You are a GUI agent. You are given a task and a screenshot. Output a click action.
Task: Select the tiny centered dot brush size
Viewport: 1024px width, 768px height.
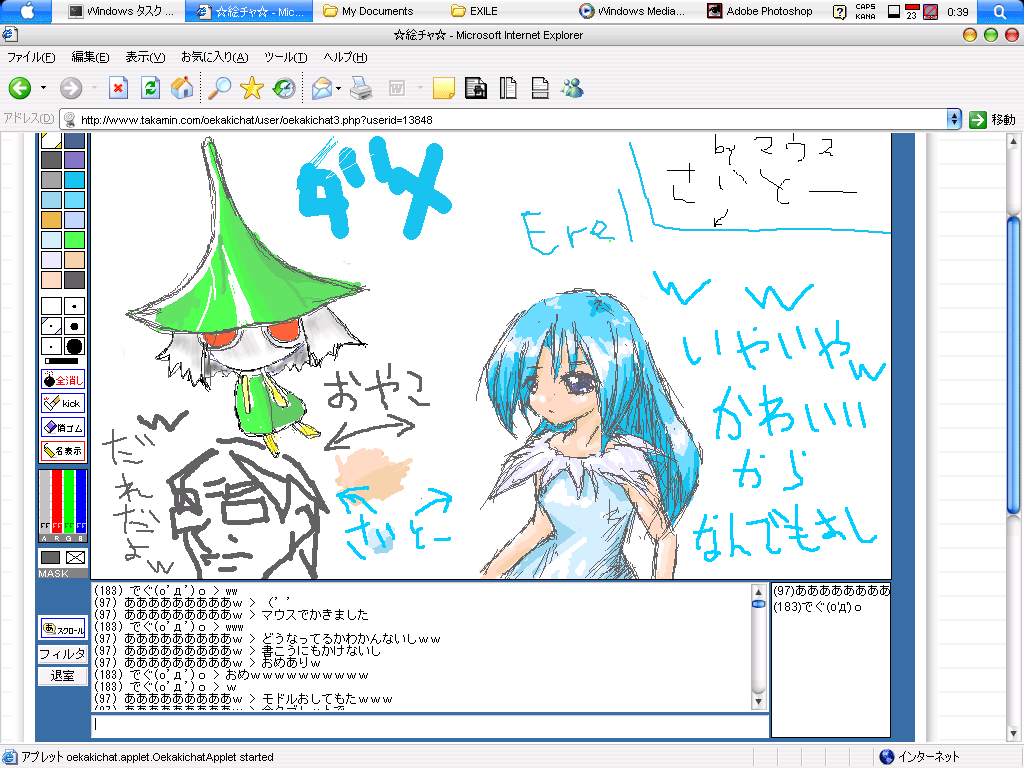52,346
